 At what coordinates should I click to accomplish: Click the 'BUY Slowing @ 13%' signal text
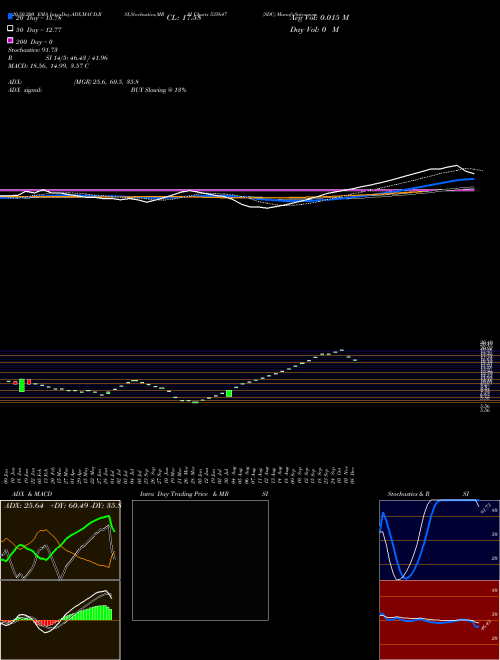(158, 90)
